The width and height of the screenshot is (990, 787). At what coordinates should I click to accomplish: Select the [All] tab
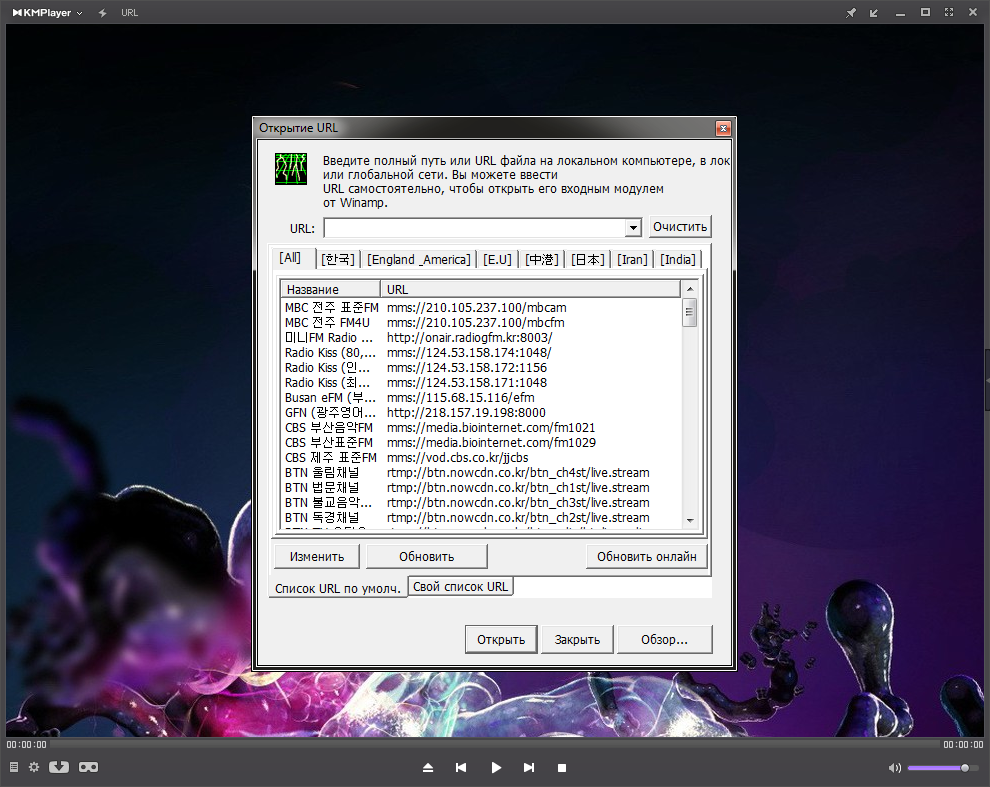pos(290,258)
